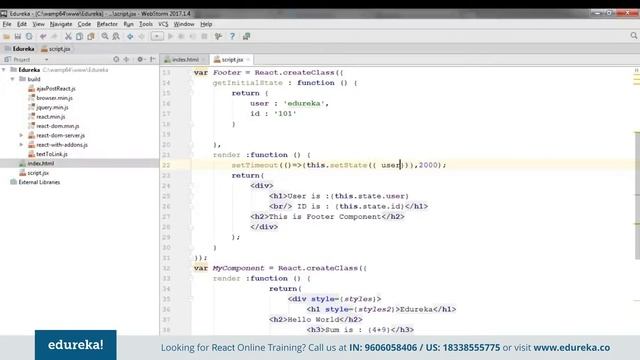Select react-dom.min.js in project tree
640x360 pixels.
(54, 126)
